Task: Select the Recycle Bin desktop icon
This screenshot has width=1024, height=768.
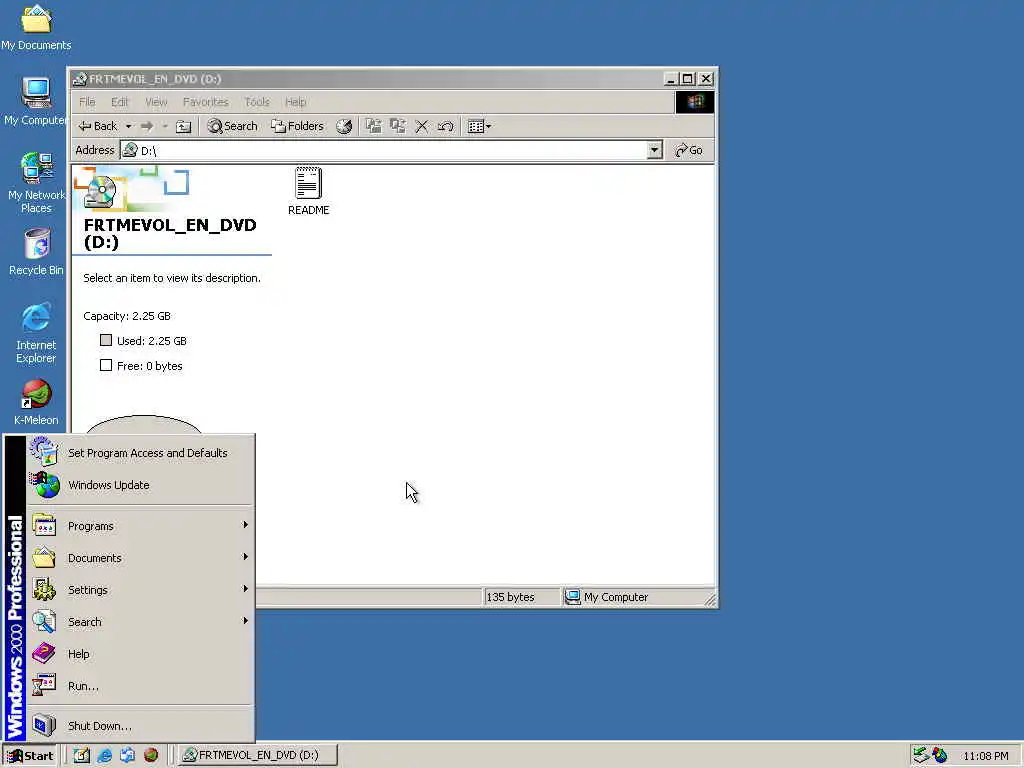Action: 37,251
